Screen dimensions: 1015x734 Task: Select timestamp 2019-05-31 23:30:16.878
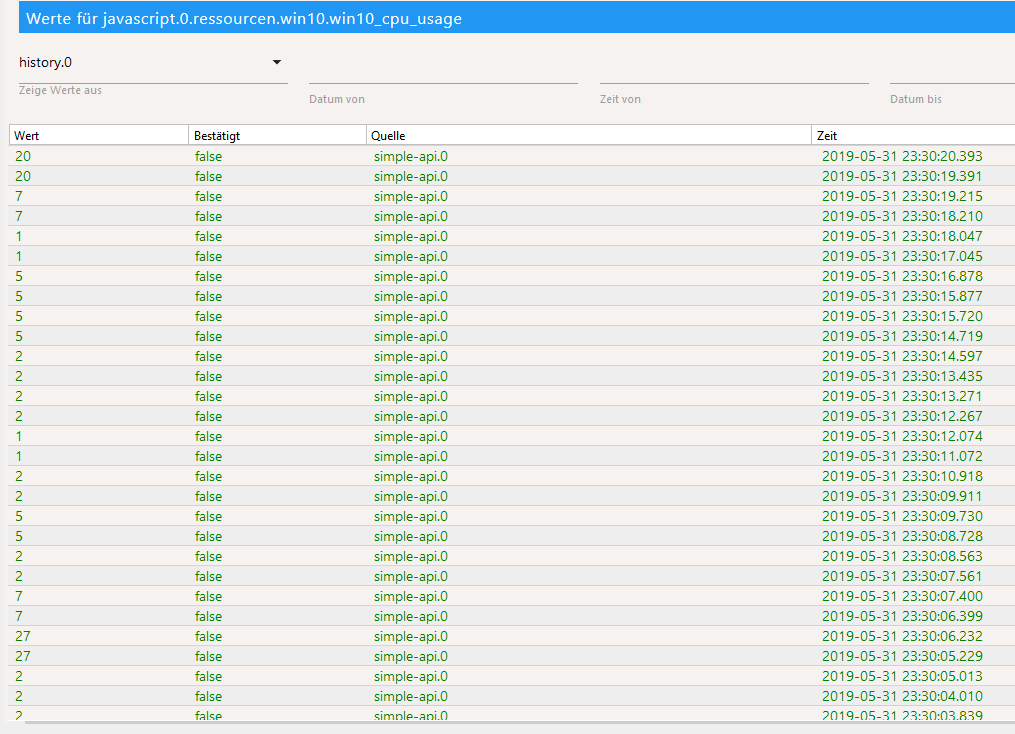[x=902, y=276]
